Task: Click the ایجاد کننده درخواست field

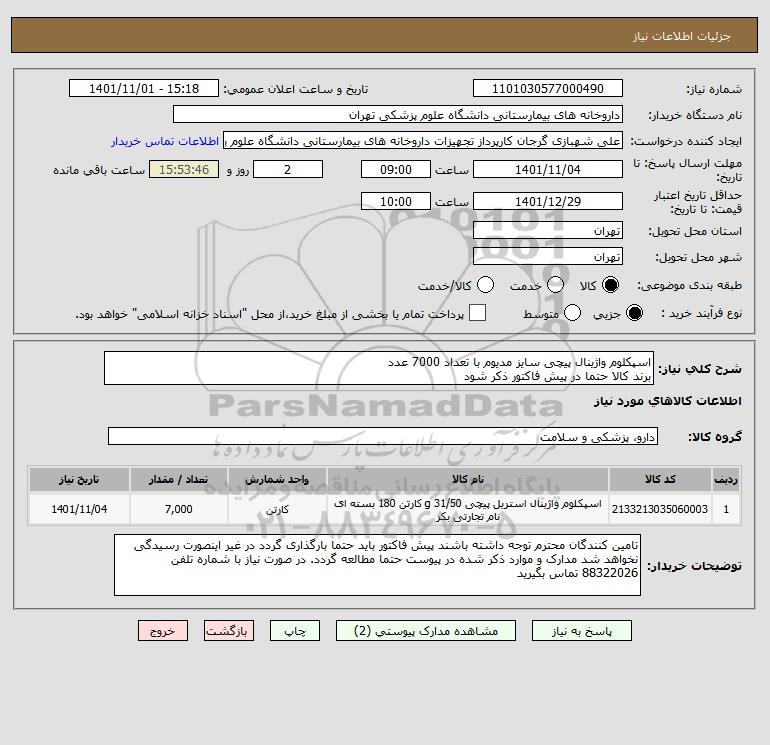Action: coord(423,141)
